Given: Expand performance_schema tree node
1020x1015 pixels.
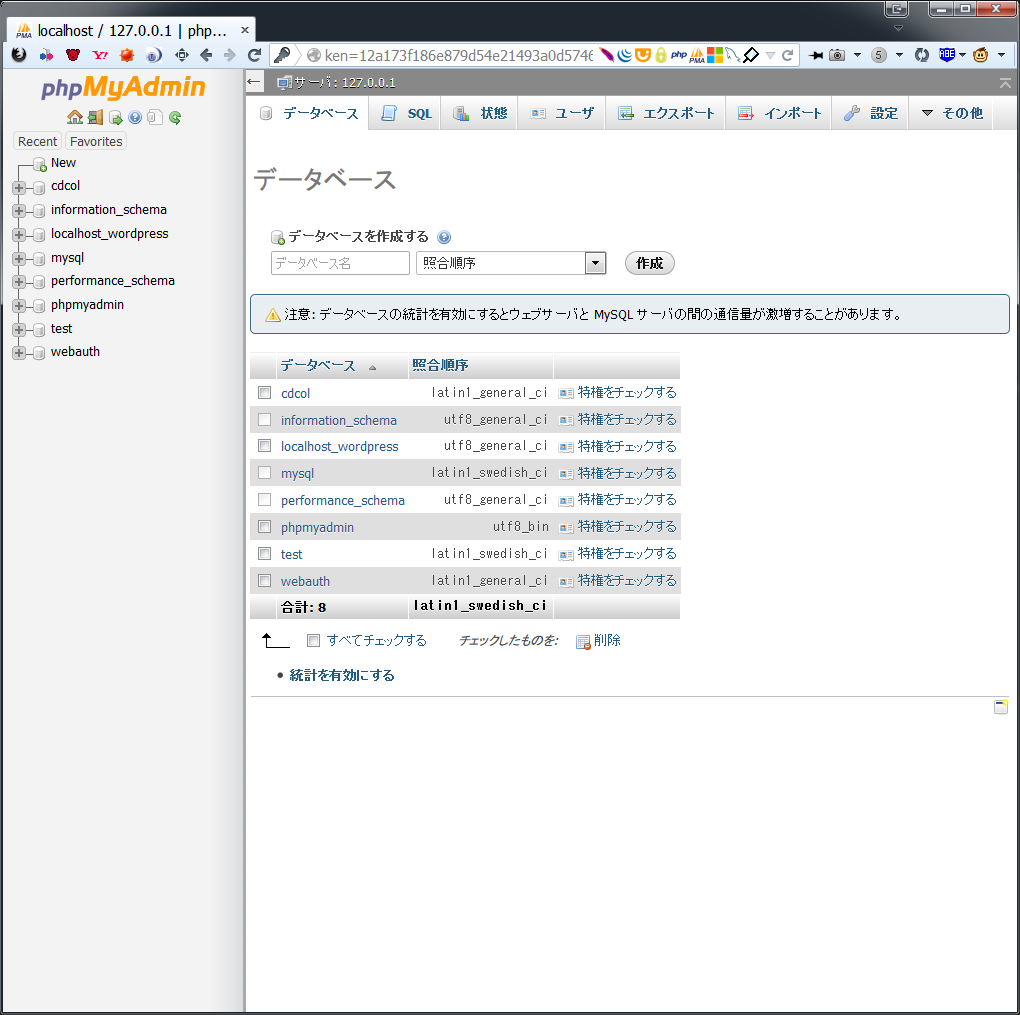Looking at the screenshot, I should (x=19, y=282).
